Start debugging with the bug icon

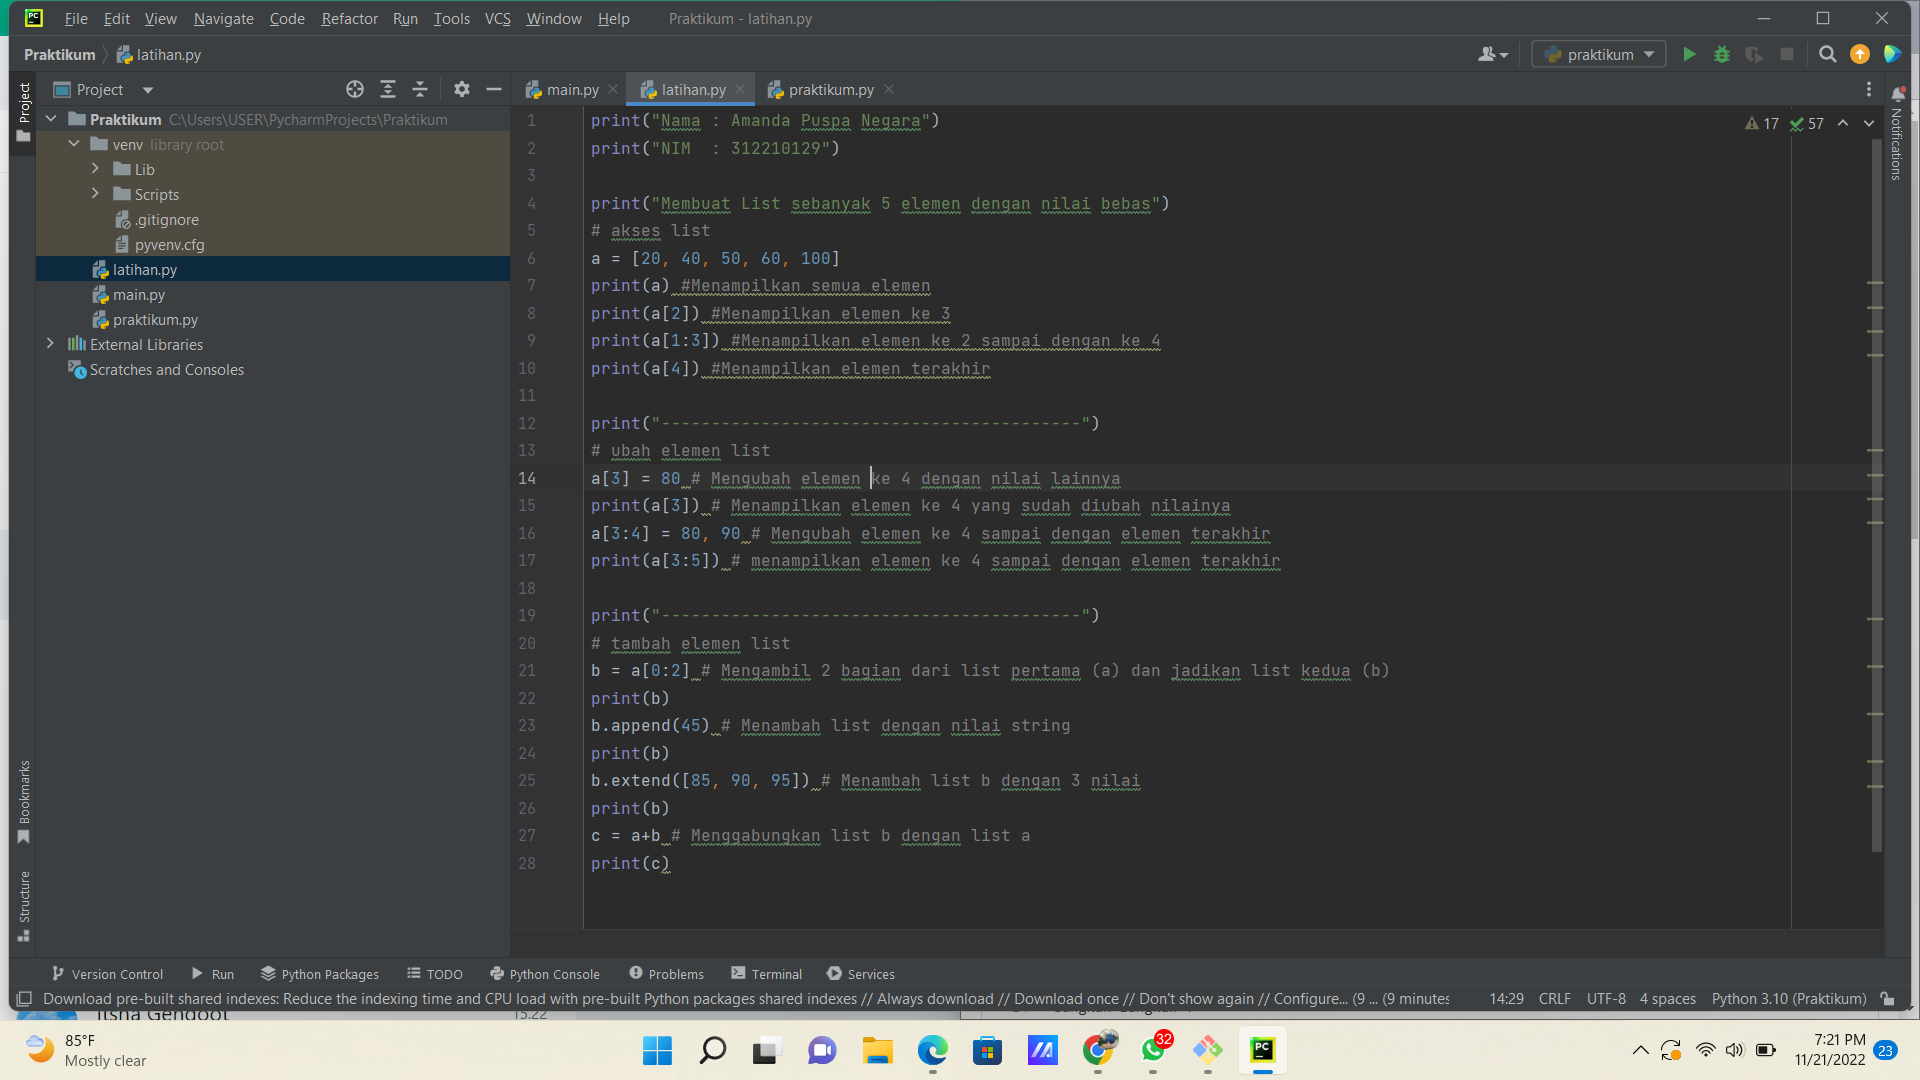(1721, 54)
